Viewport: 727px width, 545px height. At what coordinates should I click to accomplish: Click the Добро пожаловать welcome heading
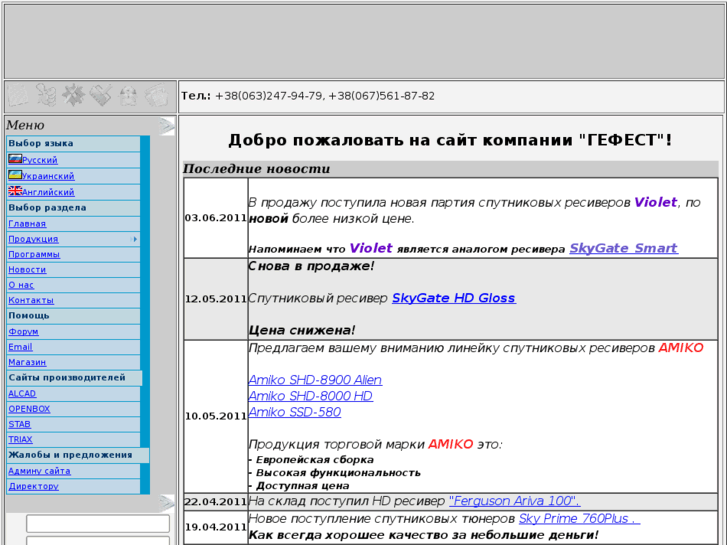(450, 140)
